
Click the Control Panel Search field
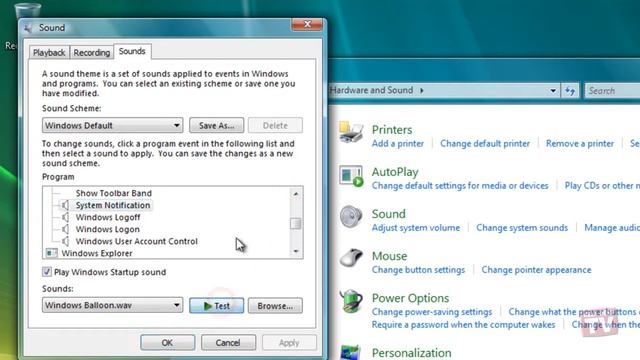[612, 91]
